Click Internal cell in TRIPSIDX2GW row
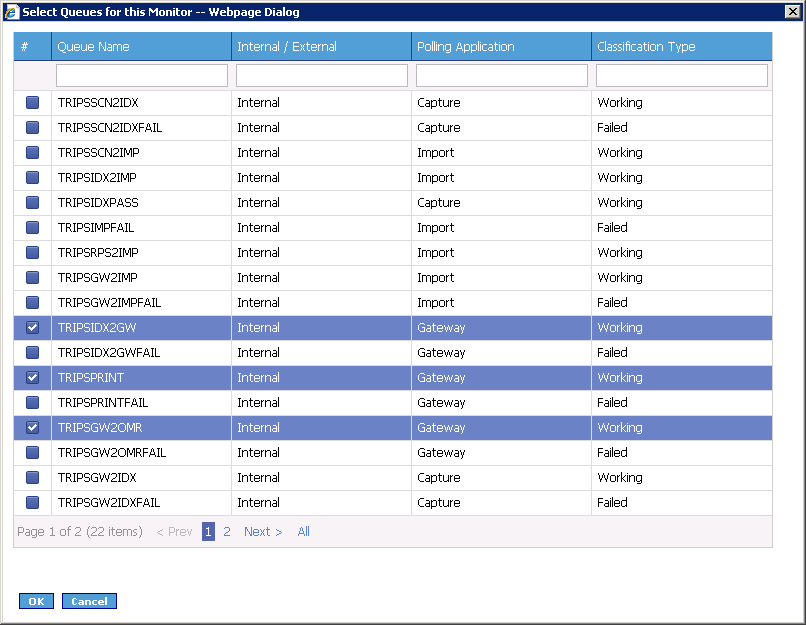The height and width of the screenshot is (625, 806). pyautogui.click(x=321, y=328)
